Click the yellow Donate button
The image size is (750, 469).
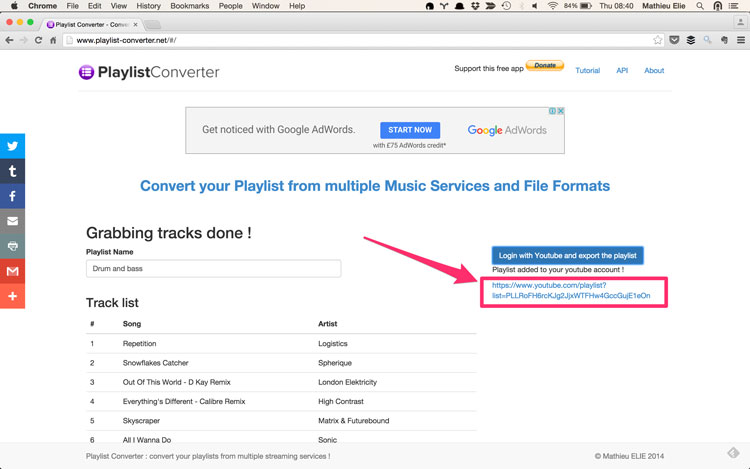(x=545, y=65)
